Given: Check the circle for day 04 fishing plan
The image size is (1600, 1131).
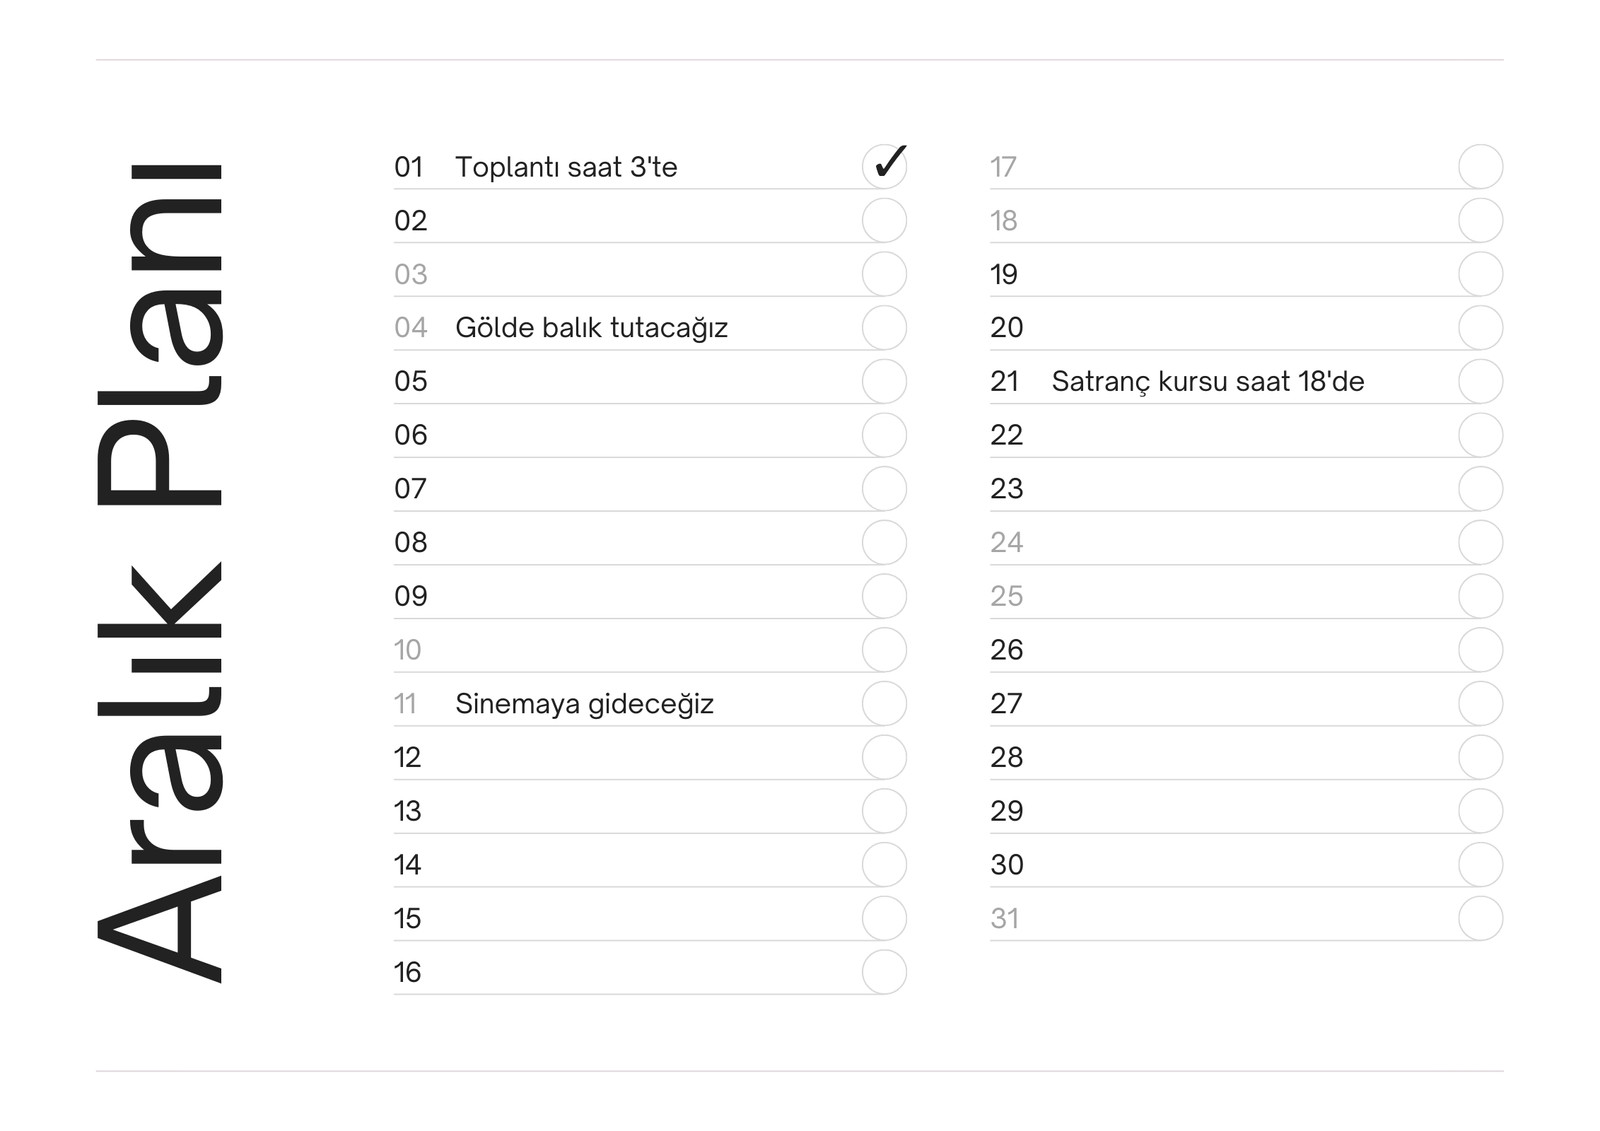Looking at the screenshot, I should 884,327.
